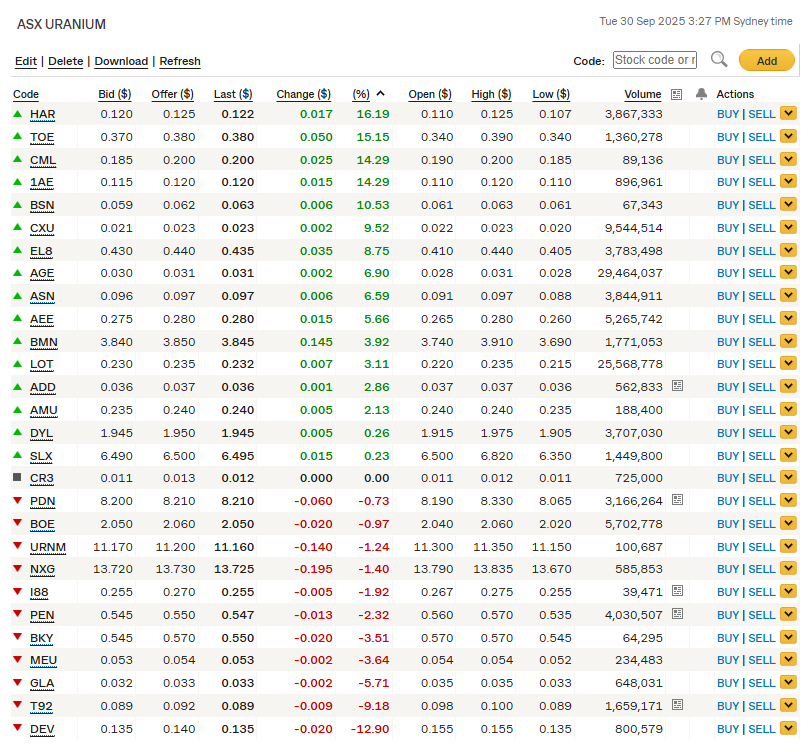Expand actions dropdown for DEV
Screen dimensions: 812x752
pyautogui.click(x=788, y=728)
